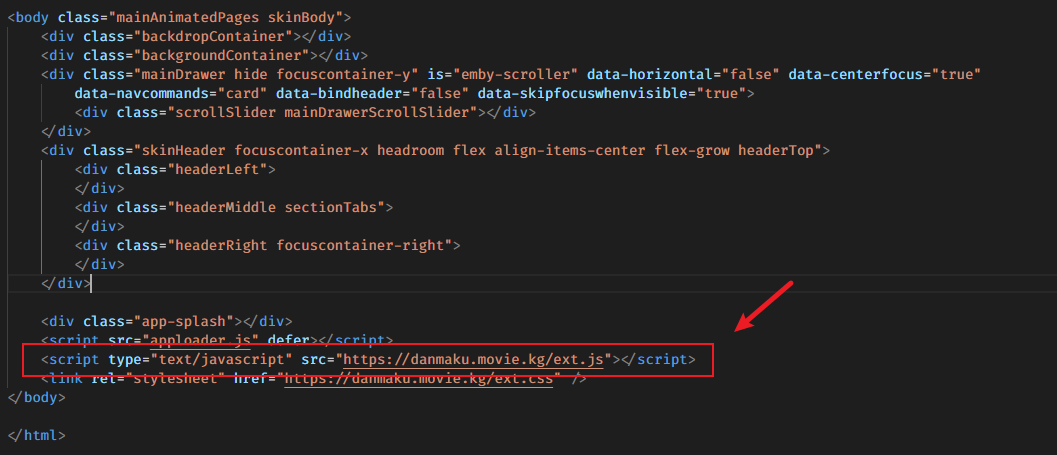Viewport: 1057px width, 455px height.
Task: Select the "headerLeft" class value
Action: coord(218,169)
